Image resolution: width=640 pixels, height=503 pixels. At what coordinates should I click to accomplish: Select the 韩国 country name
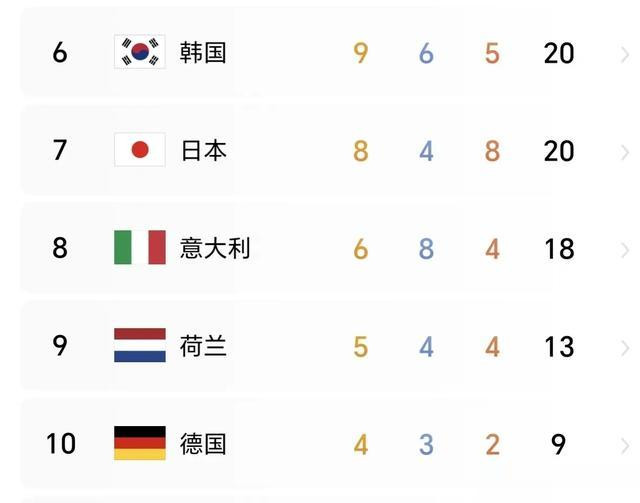pos(203,52)
